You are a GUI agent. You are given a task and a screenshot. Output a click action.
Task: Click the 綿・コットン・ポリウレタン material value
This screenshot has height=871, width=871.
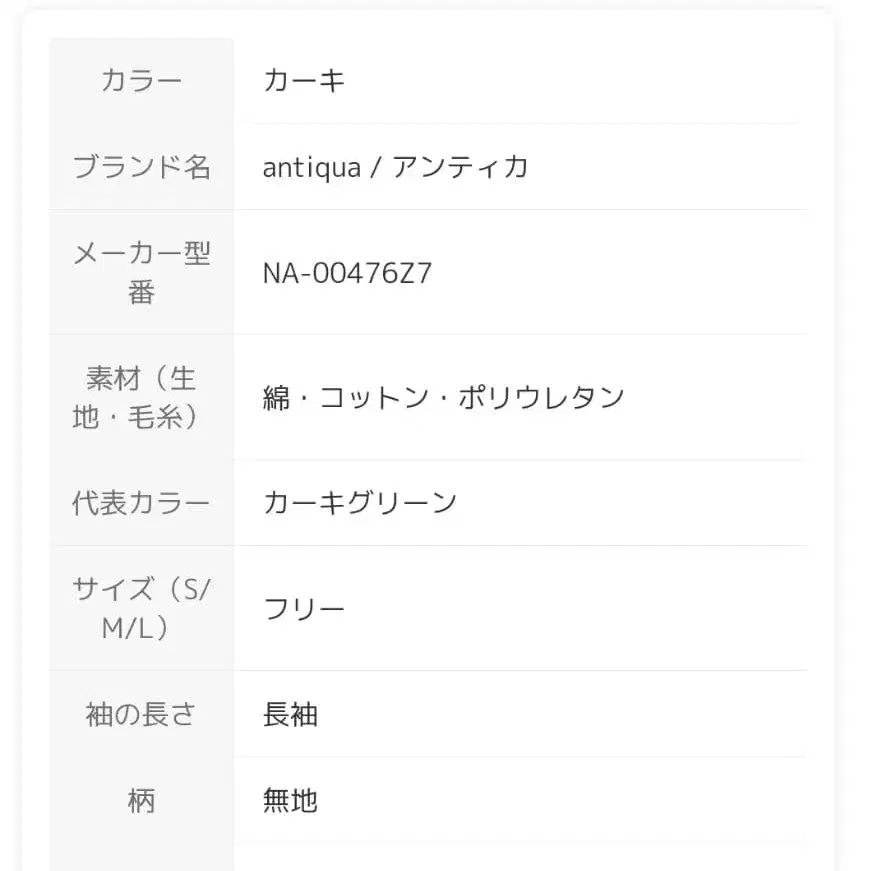coord(443,397)
